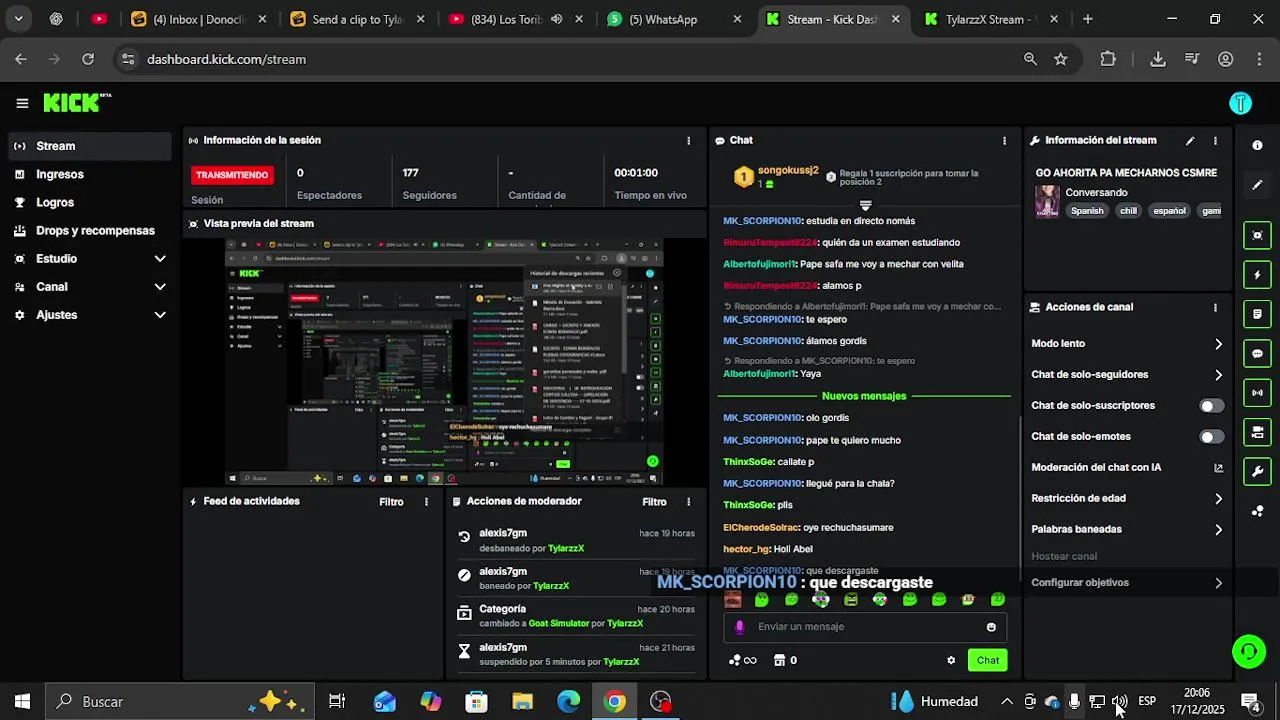Open Windows Start menu
Viewport: 1280px width, 720px height.
point(22,702)
